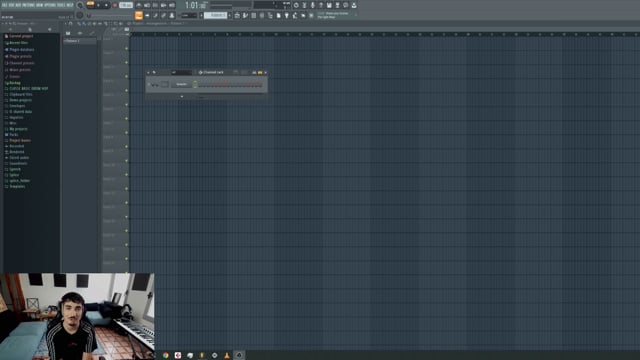
Task: Open the FILE menu
Action: tap(5, 5)
